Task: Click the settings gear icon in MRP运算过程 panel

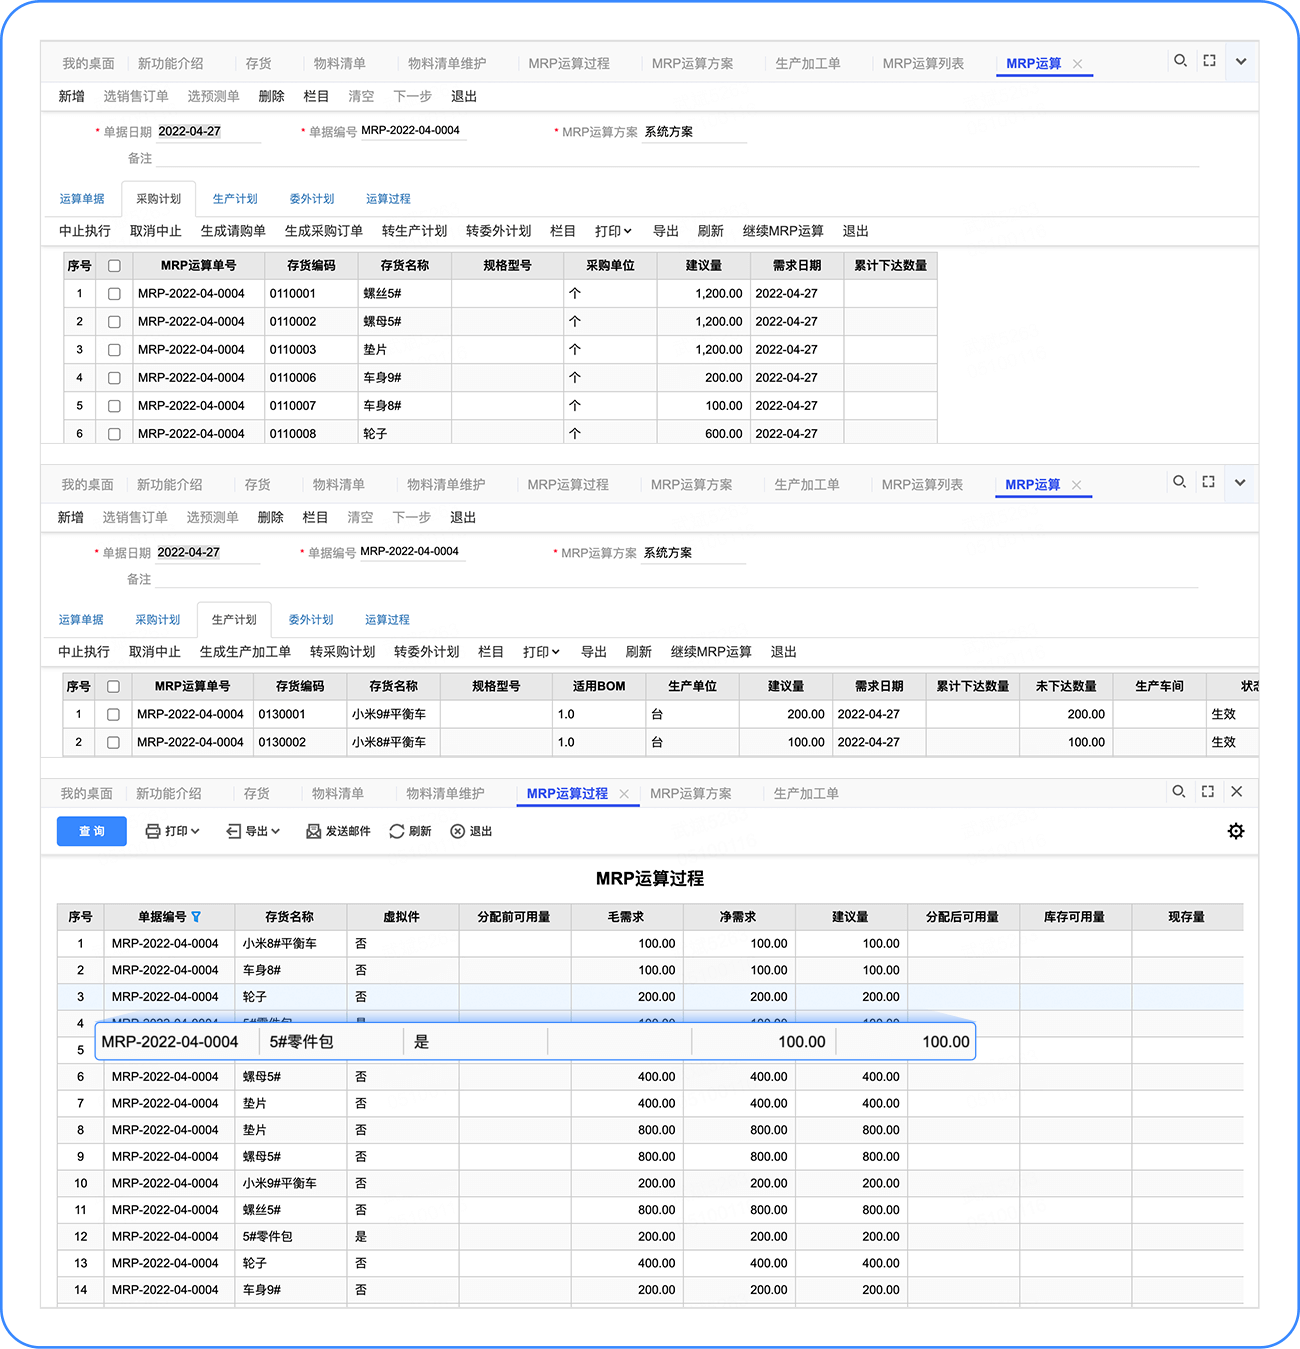Action: click(x=1236, y=831)
